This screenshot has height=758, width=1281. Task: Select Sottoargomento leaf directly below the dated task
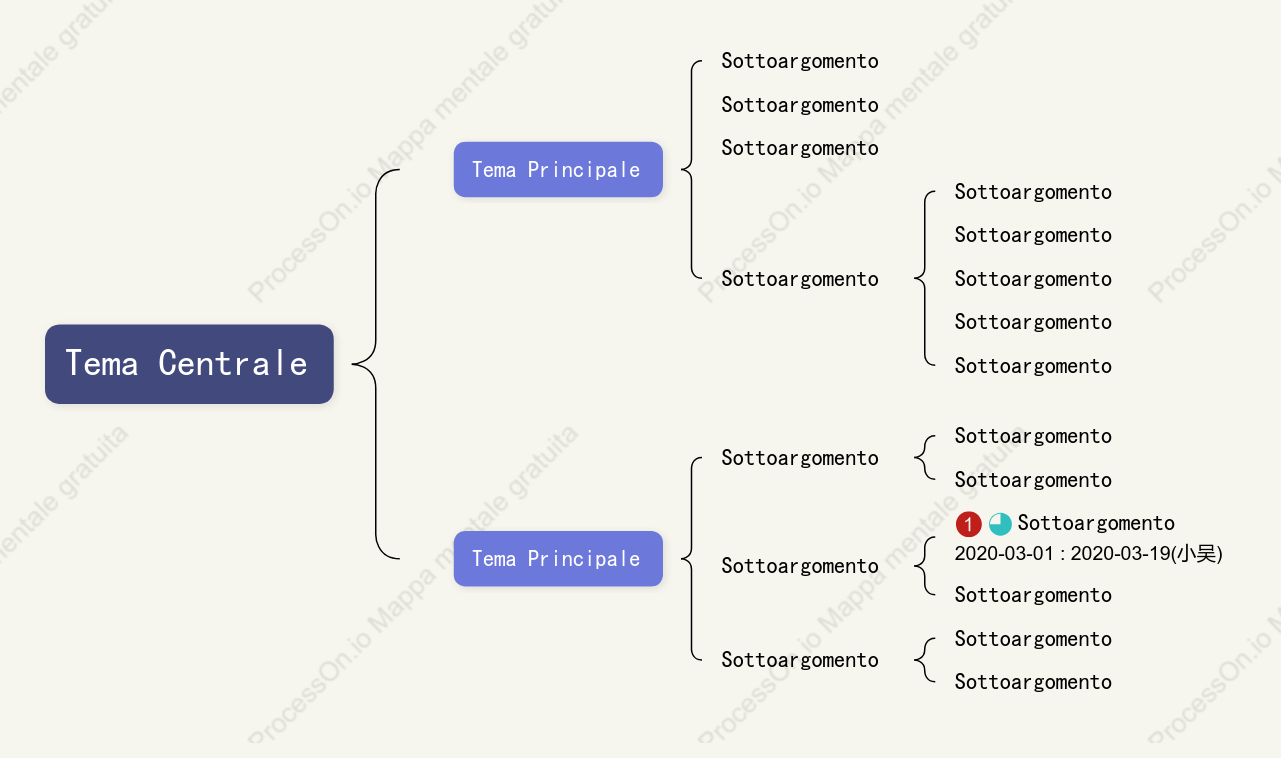tap(1033, 595)
